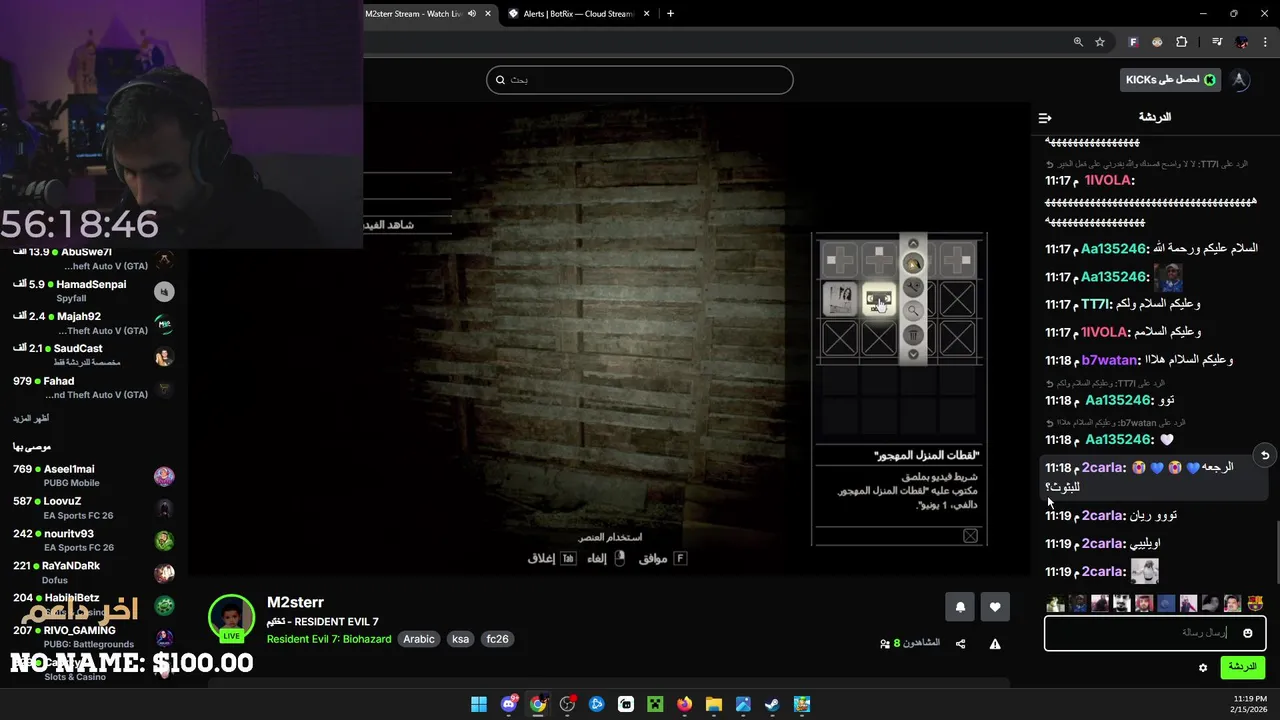This screenshot has height=720, width=1280.
Task: Click the F extension icon in Chrome toolbar
Action: click(1133, 42)
